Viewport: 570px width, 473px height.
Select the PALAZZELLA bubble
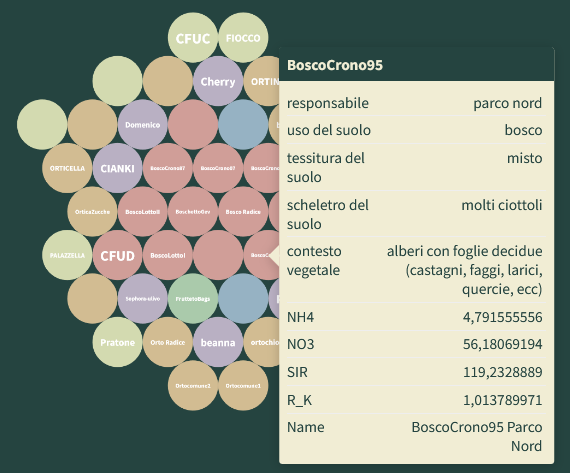pyautogui.click(x=67, y=255)
